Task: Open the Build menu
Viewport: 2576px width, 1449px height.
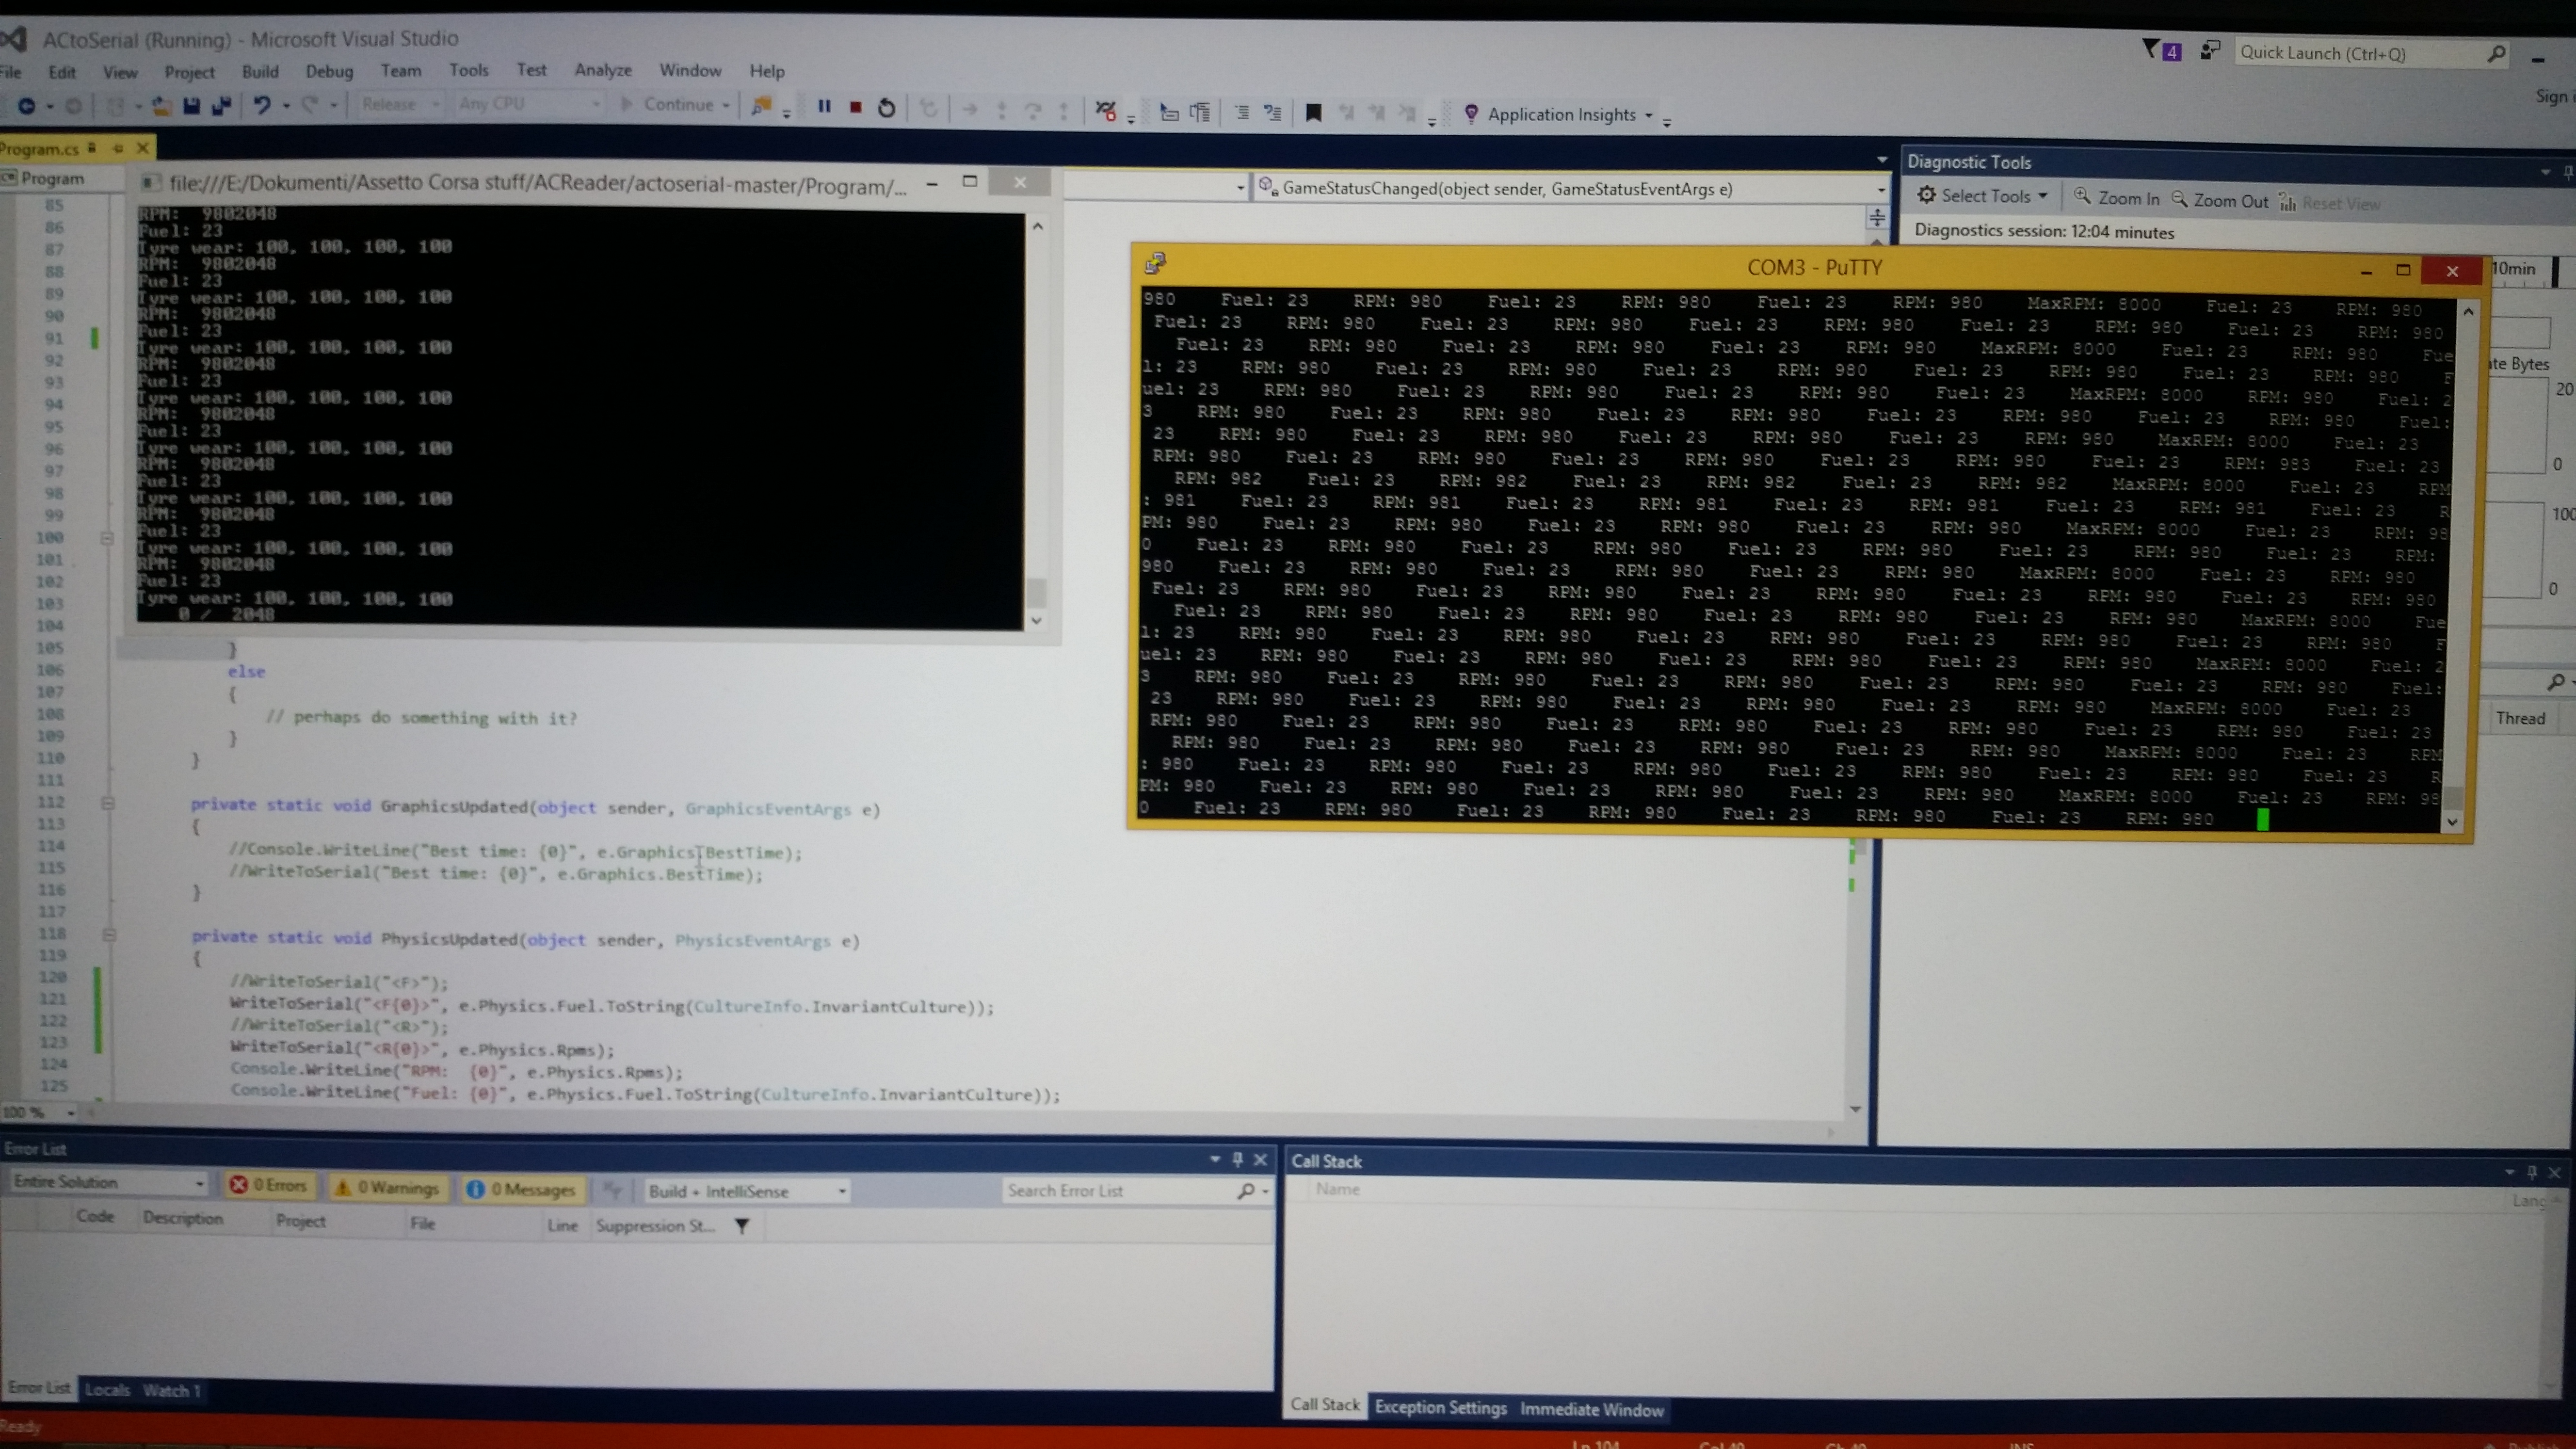Action: [x=260, y=72]
